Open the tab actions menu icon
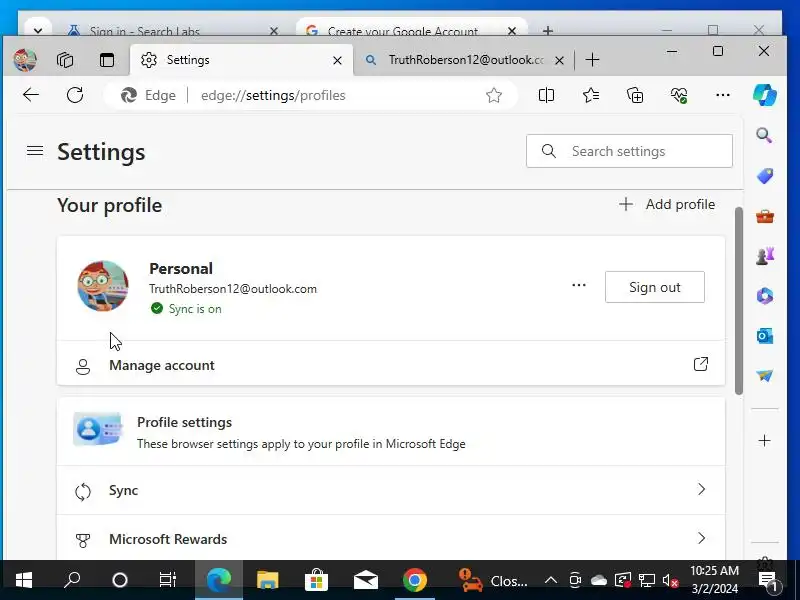 [x=107, y=60]
